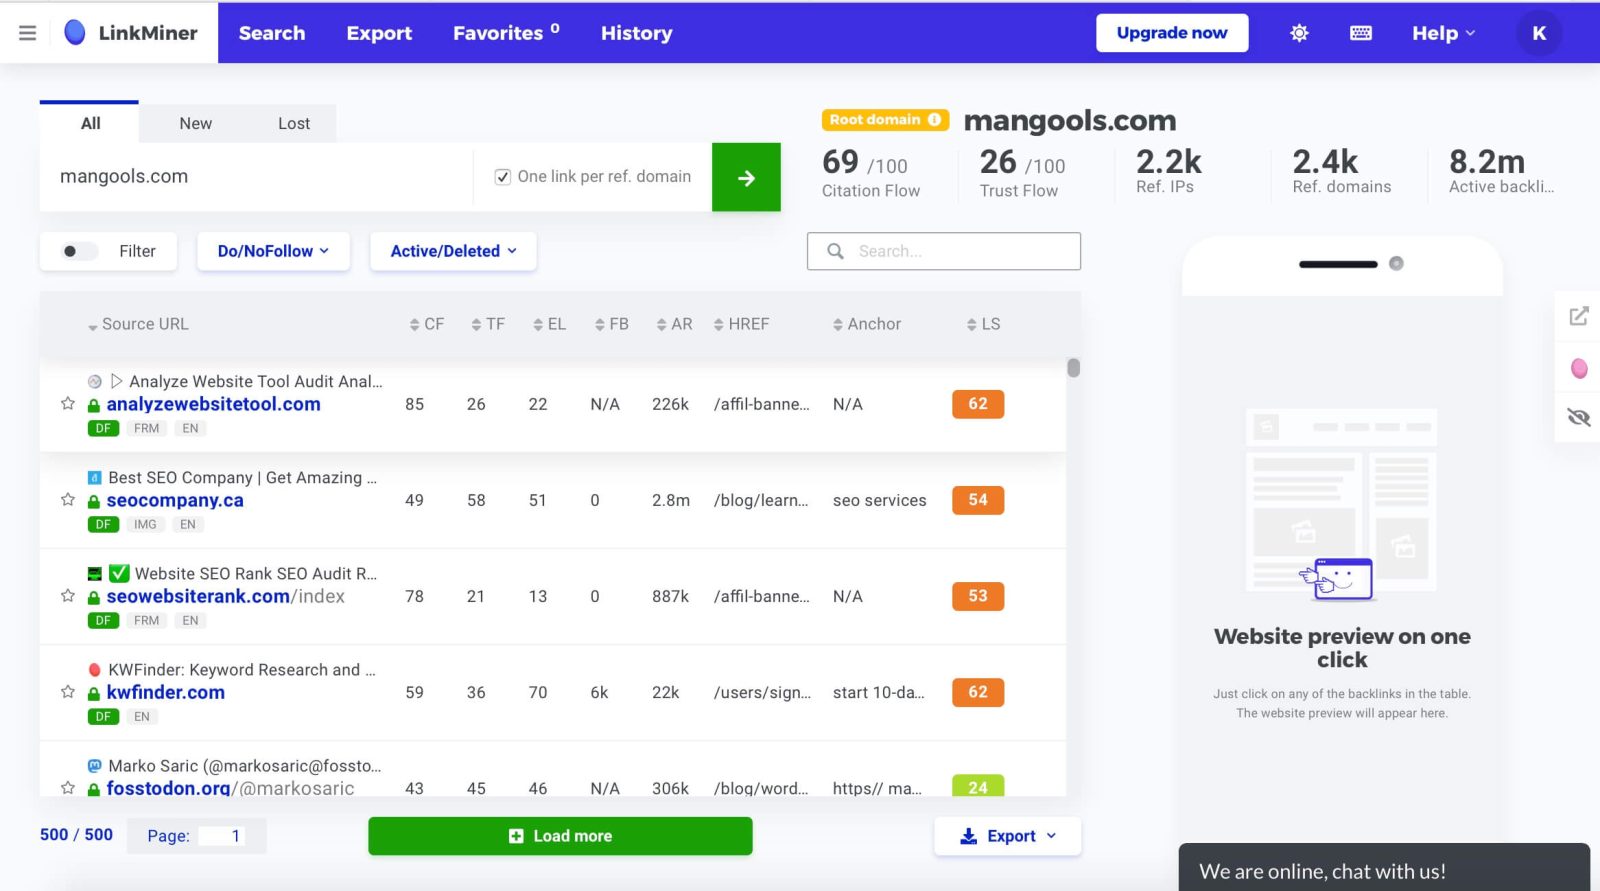Click the table vertical scrollbar thumb
This screenshot has width=1600, height=891.
[1074, 367]
